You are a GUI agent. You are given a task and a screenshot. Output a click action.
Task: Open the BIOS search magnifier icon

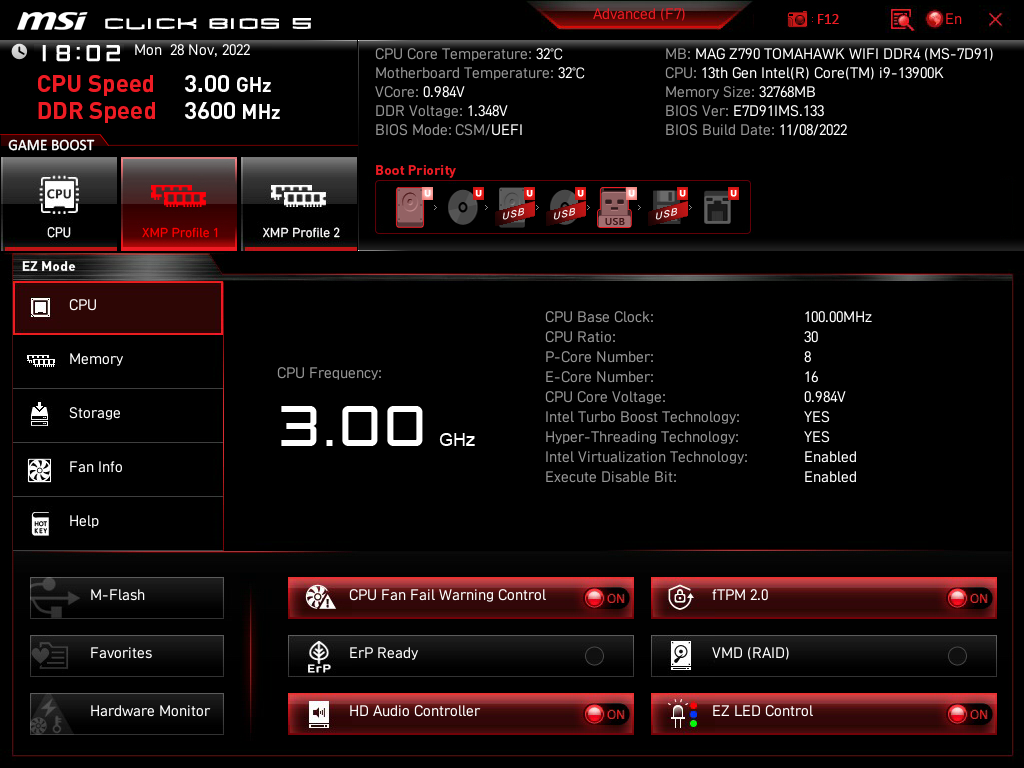(x=902, y=20)
